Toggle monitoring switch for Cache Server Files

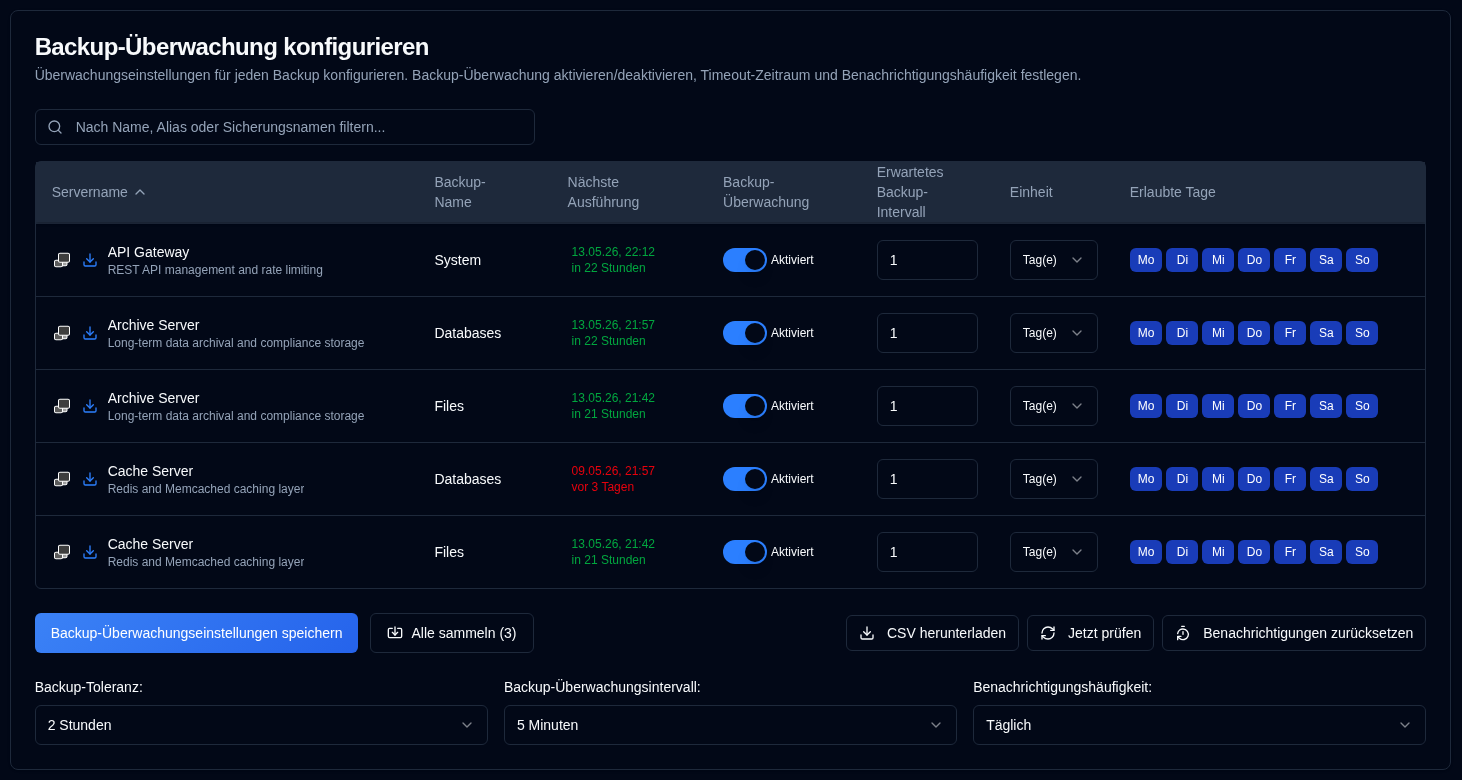point(745,552)
